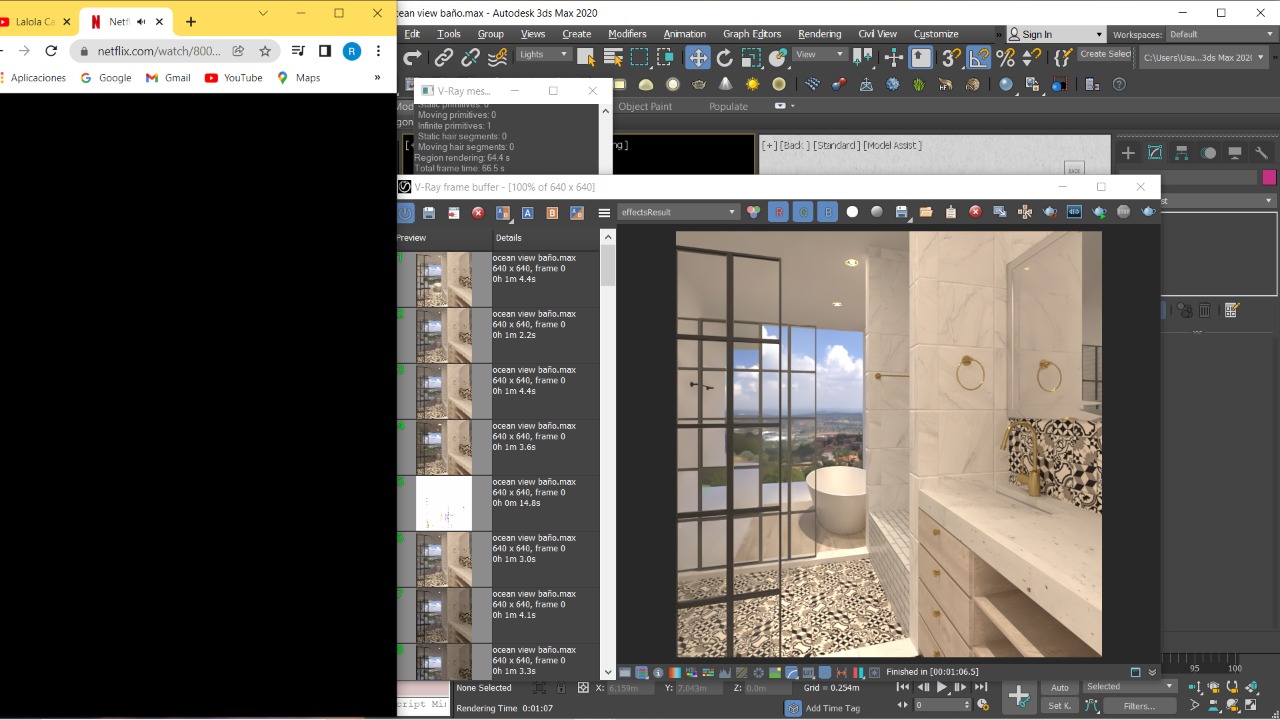Open the Group menu
1280x720 pixels.
point(491,34)
